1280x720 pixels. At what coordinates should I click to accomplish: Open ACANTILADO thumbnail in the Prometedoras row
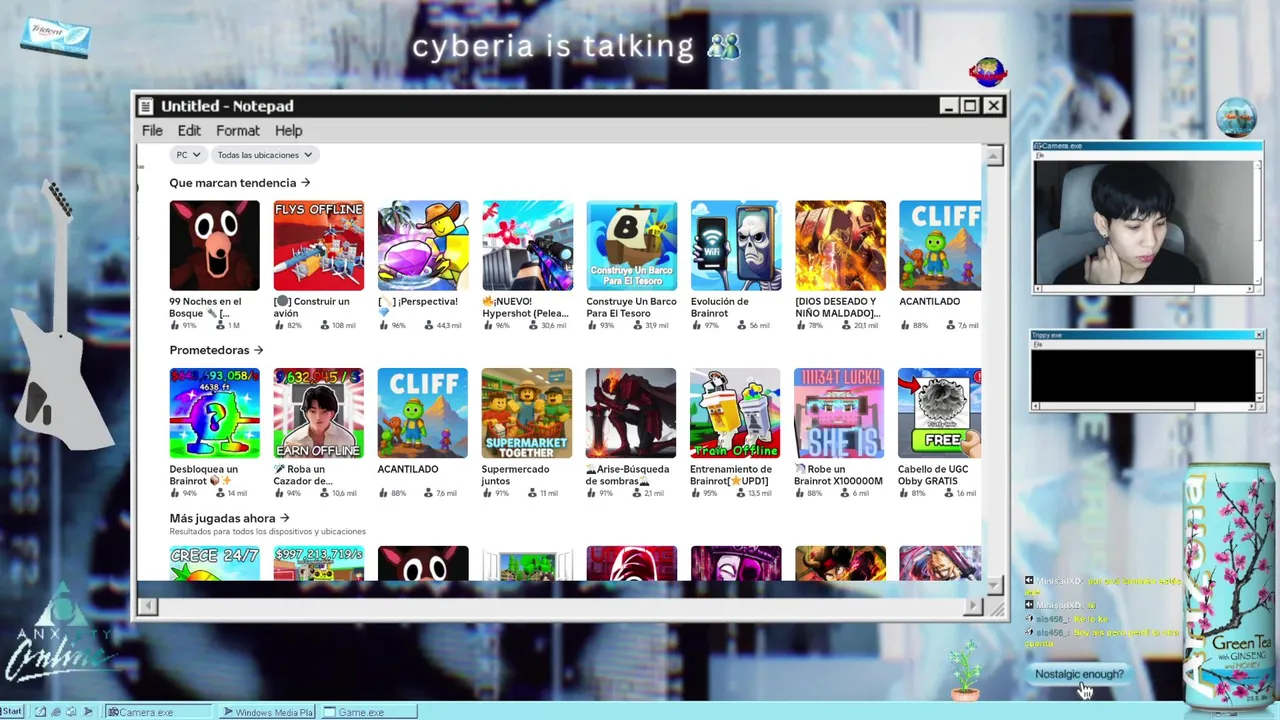[422, 413]
